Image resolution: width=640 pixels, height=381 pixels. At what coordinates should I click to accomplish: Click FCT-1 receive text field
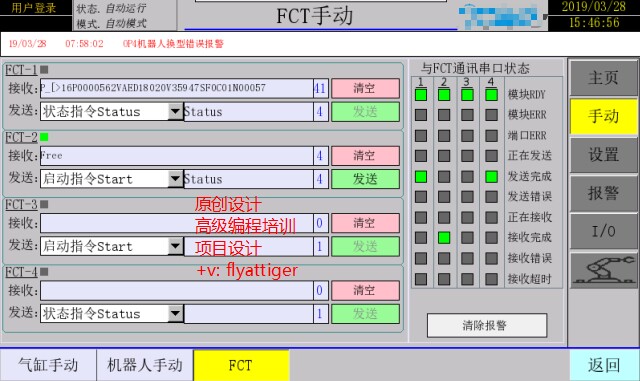177,88
